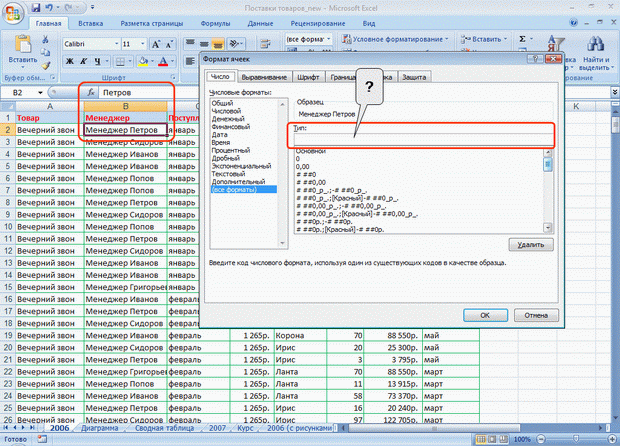Switch to Page Break Preview in the status bar
The height and width of the screenshot is (446, 620).
tap(503, 439)
